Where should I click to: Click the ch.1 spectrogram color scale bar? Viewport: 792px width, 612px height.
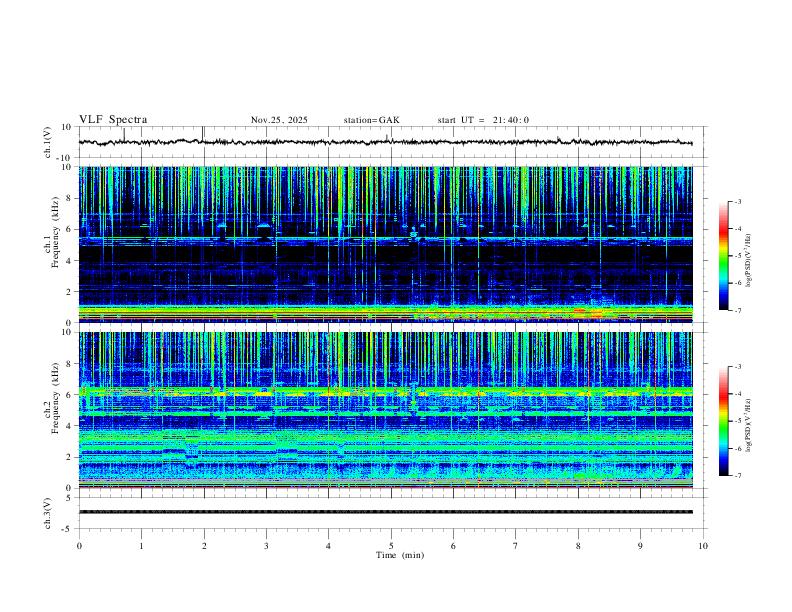point(723,256)
